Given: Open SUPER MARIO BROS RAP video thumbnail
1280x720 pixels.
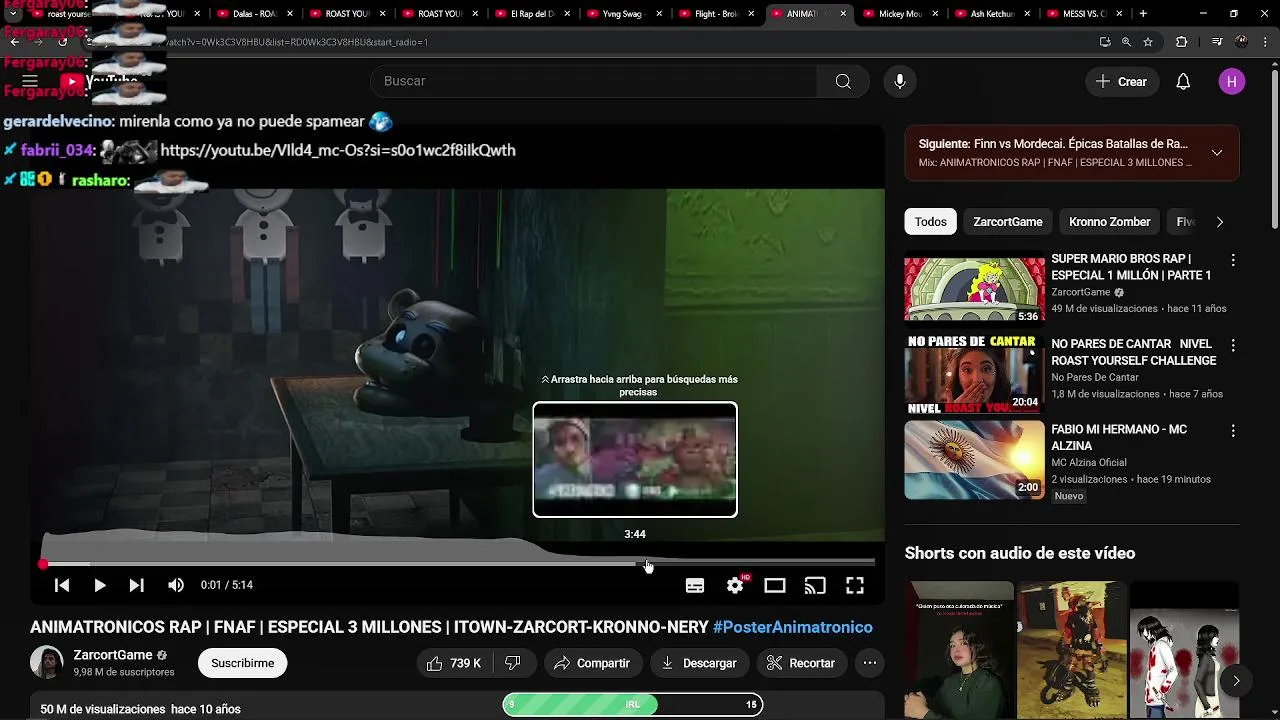Looking at the screenshot, I should pos(974,288).
